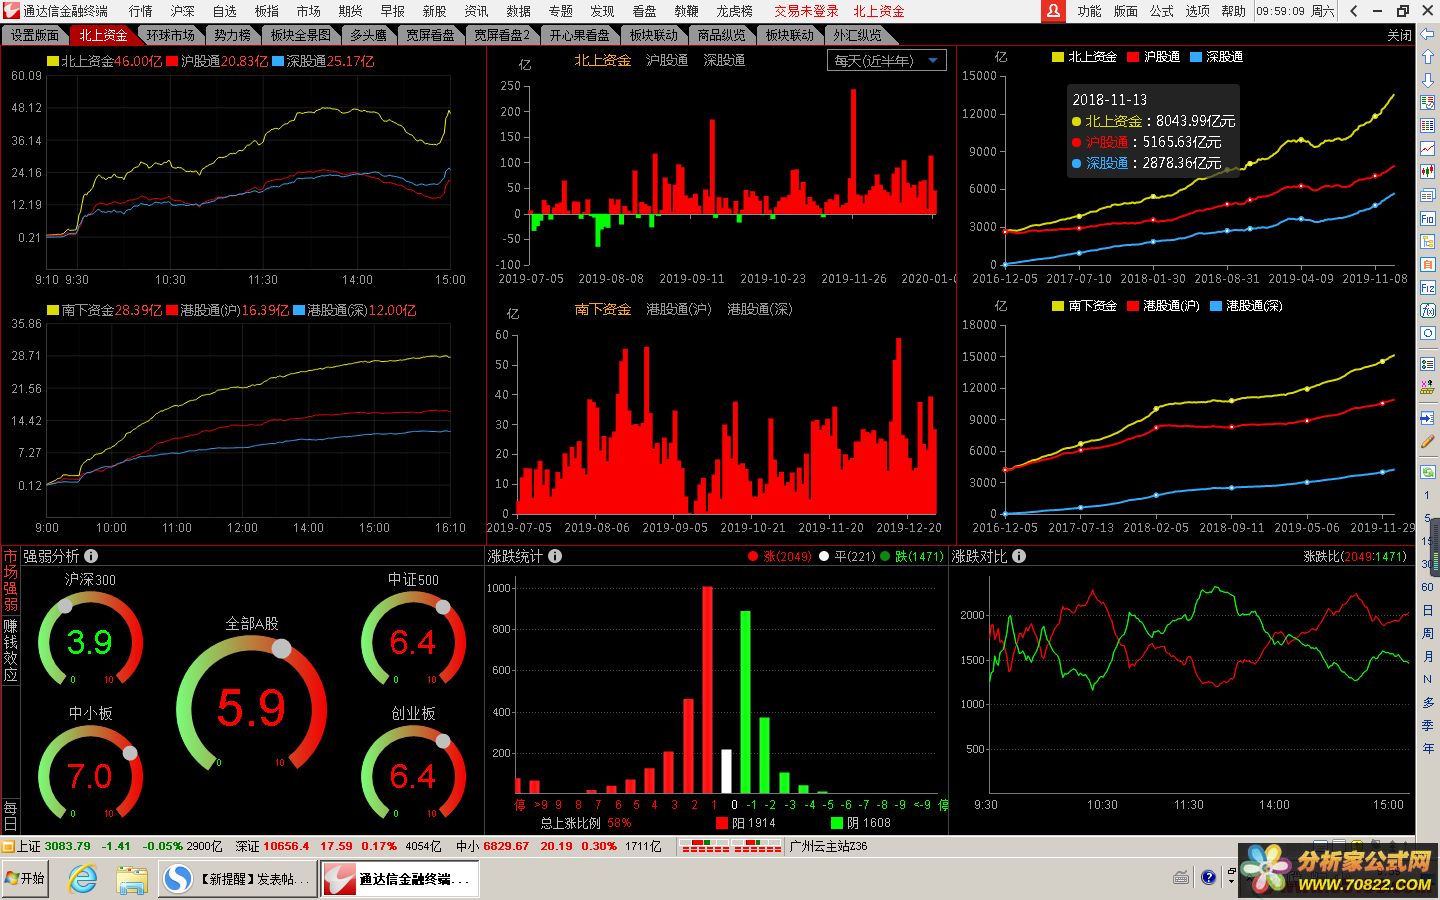1440x900 pixels.
Task: Select the 沪股通 bar chart series
Action: (x=667, y=60)
